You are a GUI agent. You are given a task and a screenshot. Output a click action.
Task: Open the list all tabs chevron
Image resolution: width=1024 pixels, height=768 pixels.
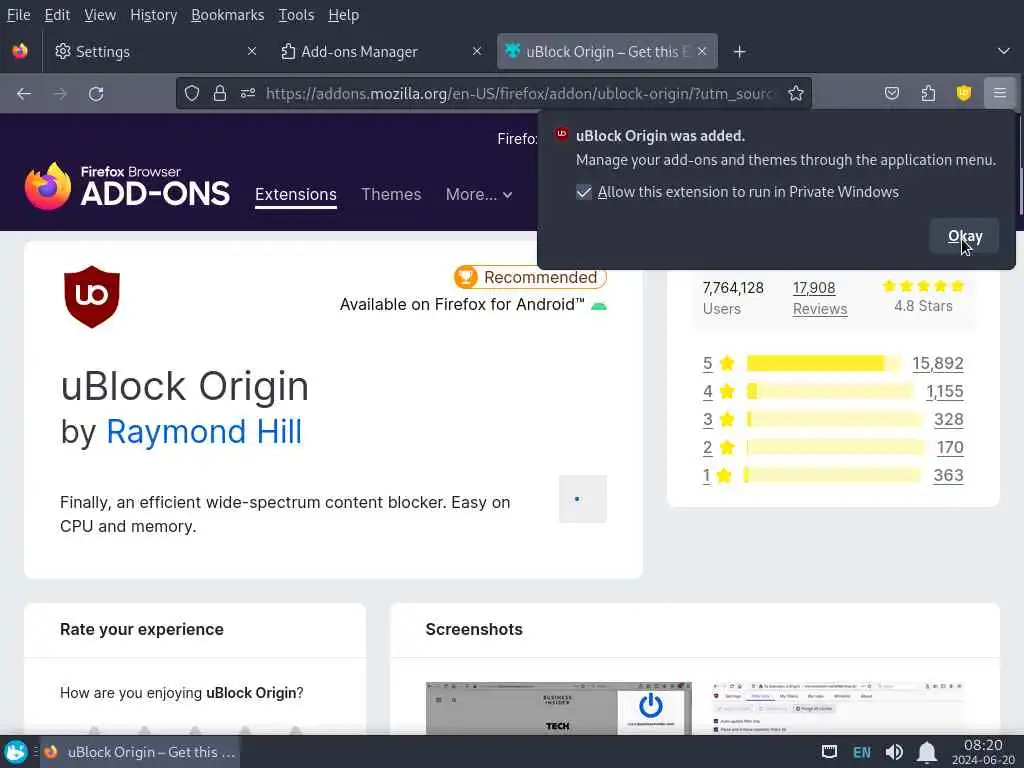coord(1004,51)
